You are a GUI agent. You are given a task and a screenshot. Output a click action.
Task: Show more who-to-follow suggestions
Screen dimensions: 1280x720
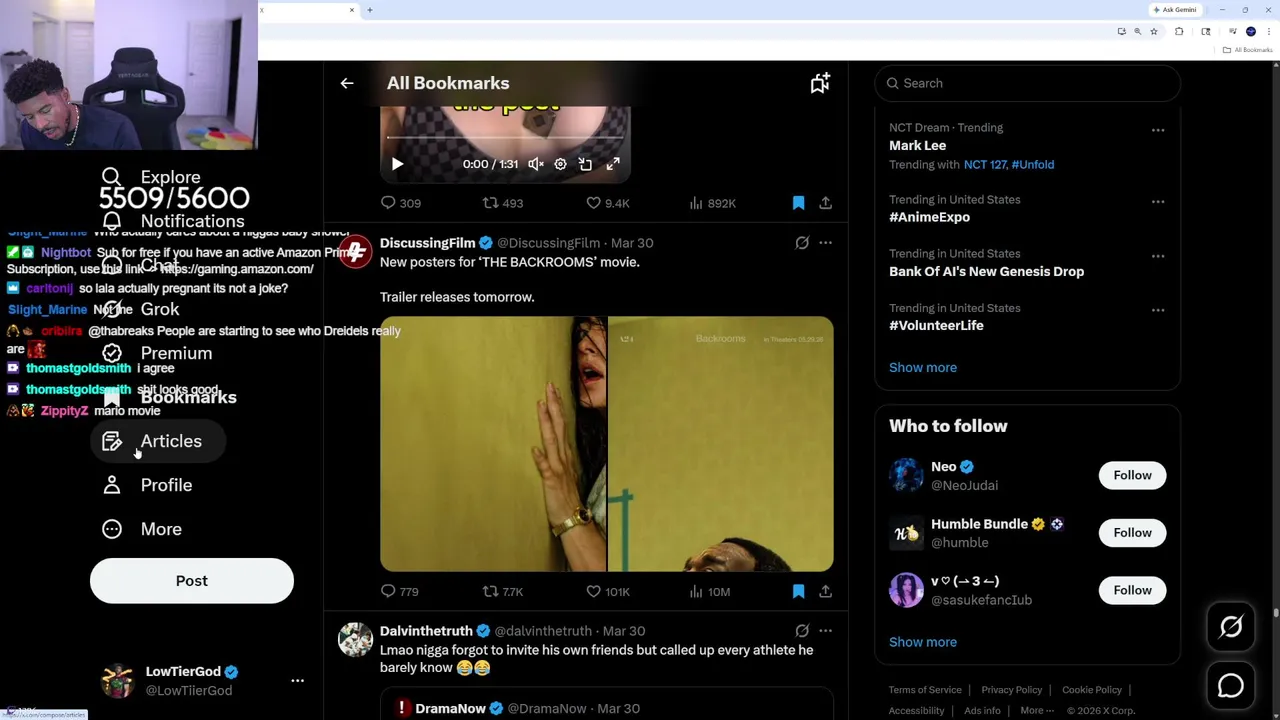coord(923,642)
